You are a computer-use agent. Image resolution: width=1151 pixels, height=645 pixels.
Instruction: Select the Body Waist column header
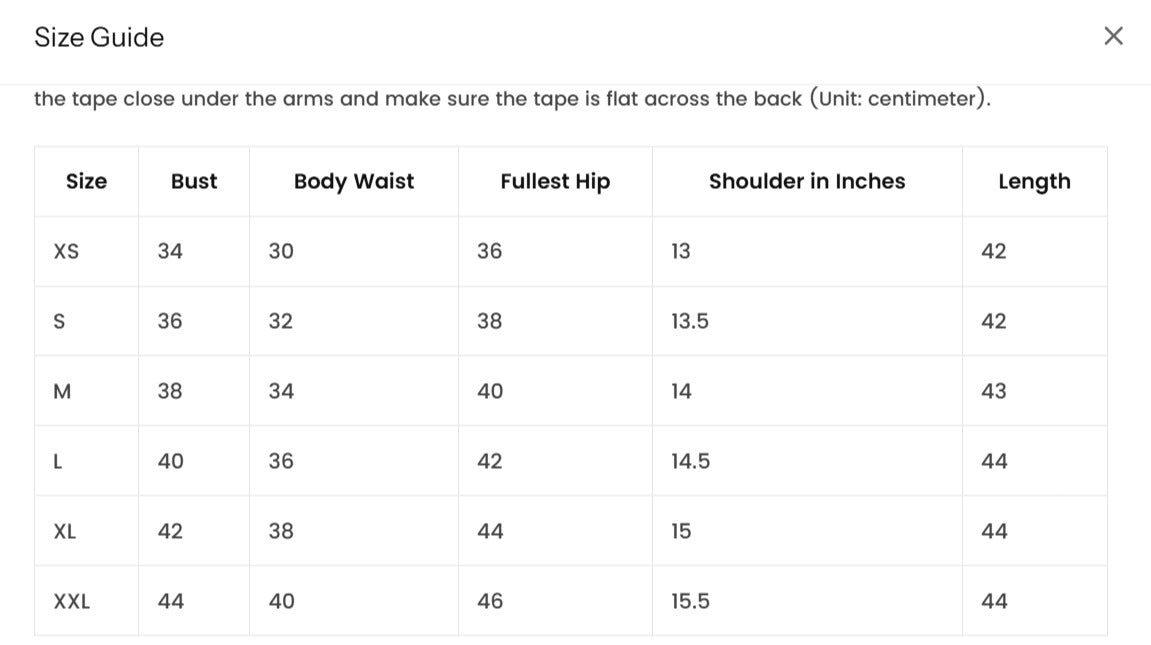click(354, 182)
